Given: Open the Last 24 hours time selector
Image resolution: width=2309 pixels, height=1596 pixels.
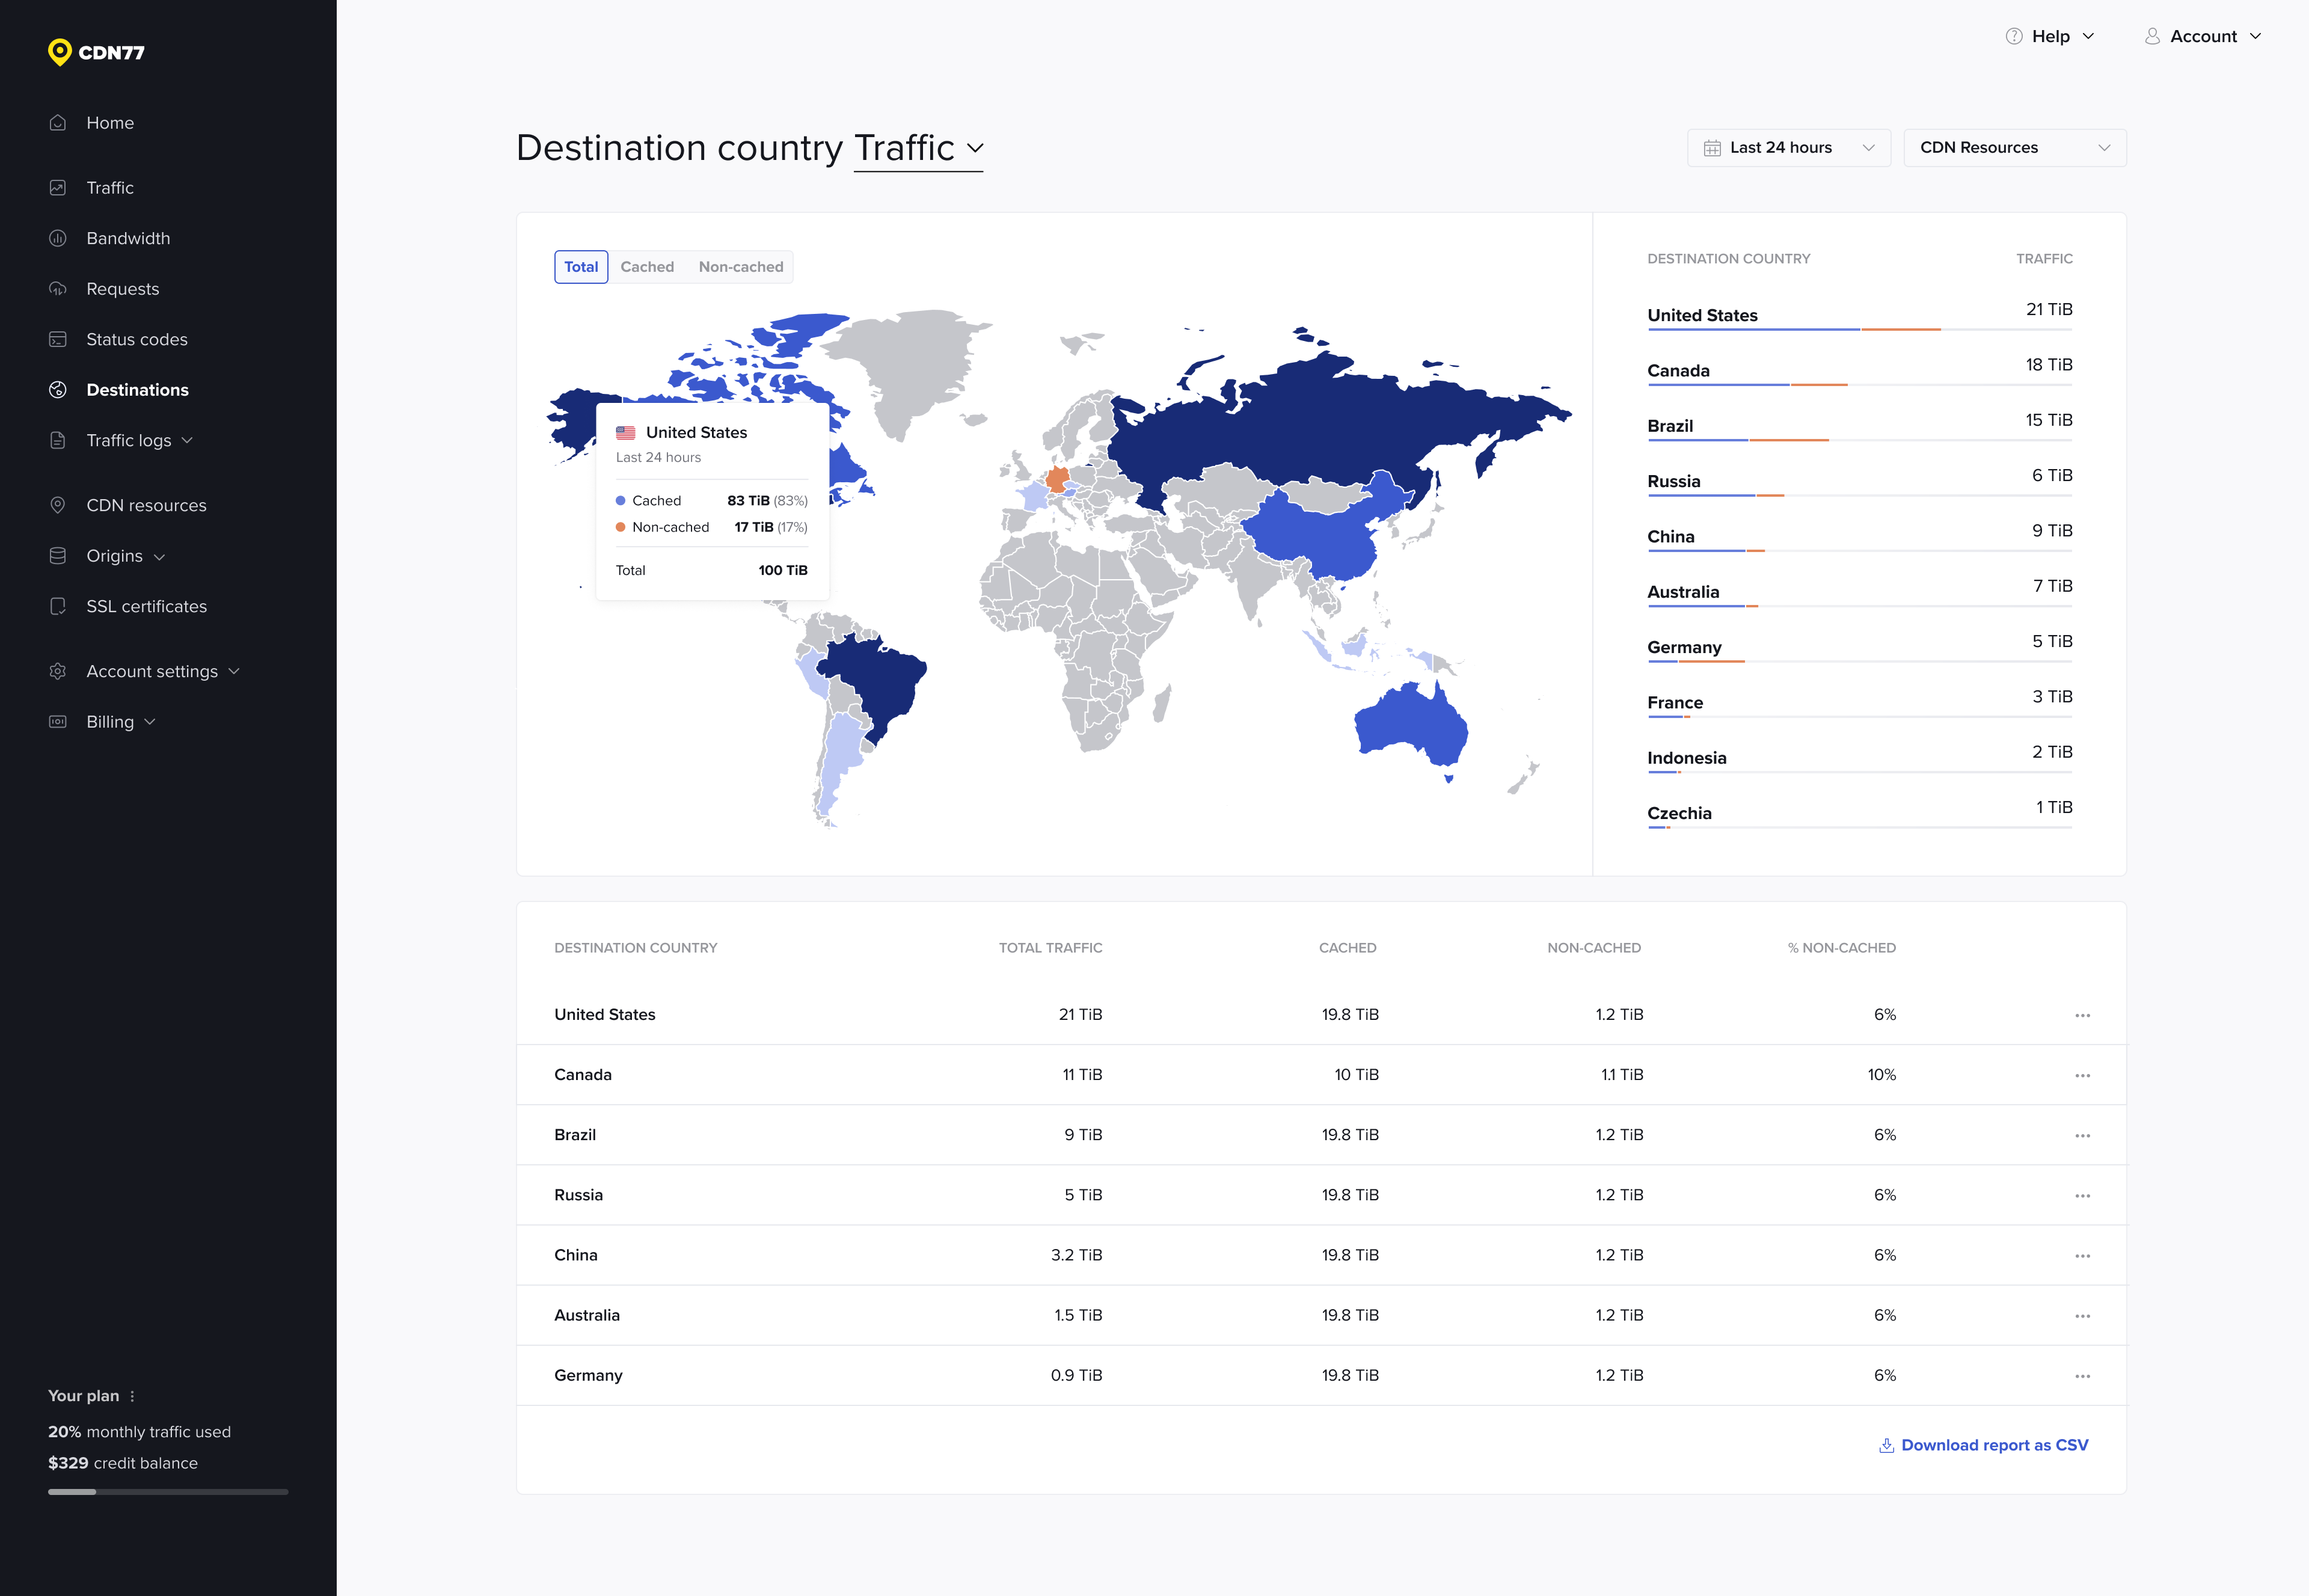Looking at the screenshot, I should point(1789,147).
